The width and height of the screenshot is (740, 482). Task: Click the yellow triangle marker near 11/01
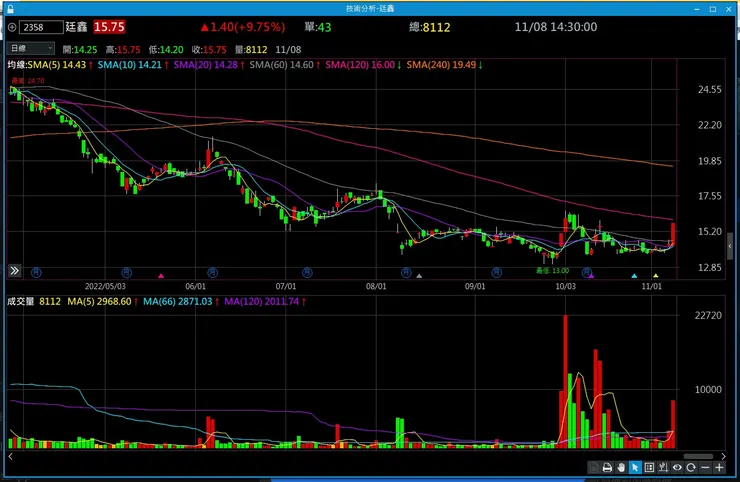[656, 275]
